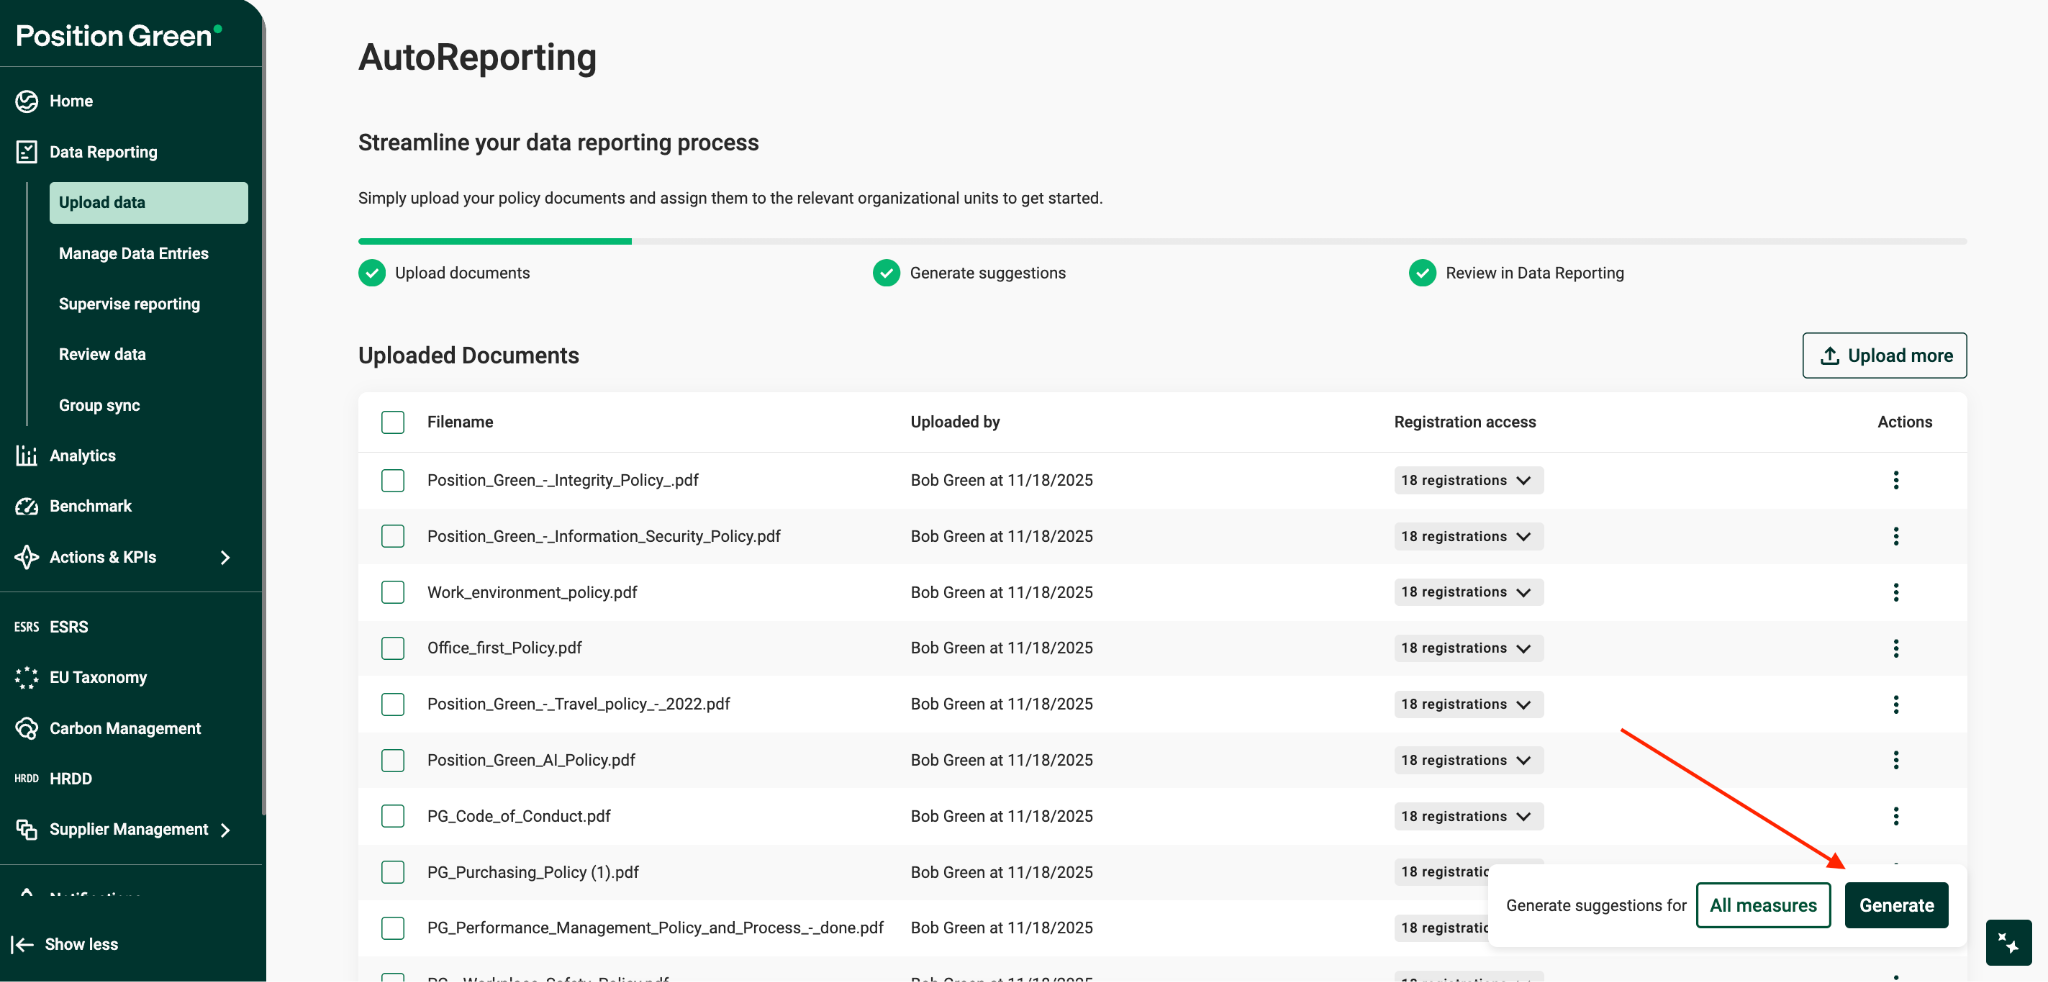This screenshot has height=982, width=2048.
Task: Click the Actions & KPIs sparkle icon
Action: [27, 557]
